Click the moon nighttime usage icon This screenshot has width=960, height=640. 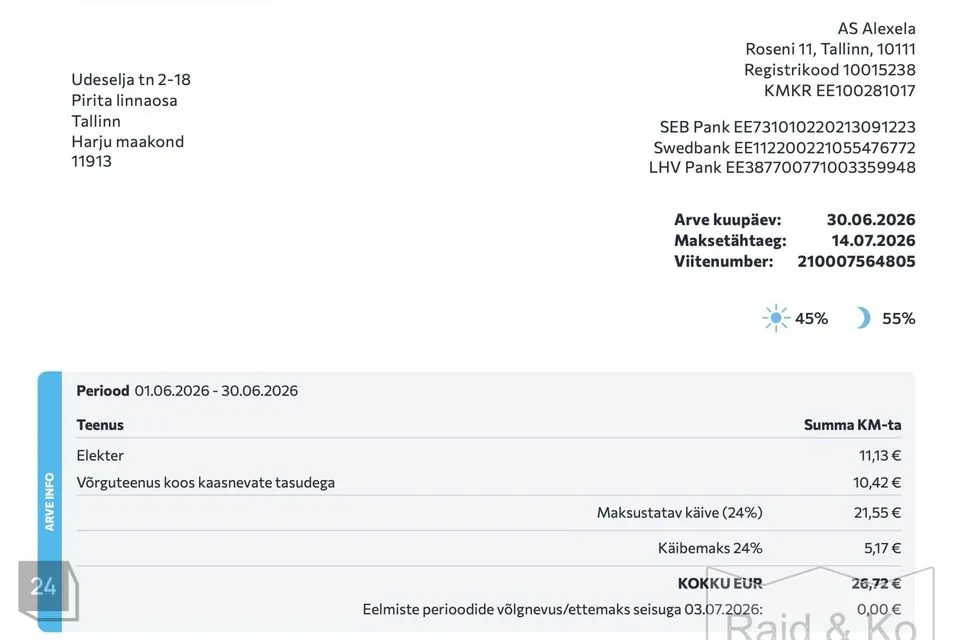coord(863,318)
